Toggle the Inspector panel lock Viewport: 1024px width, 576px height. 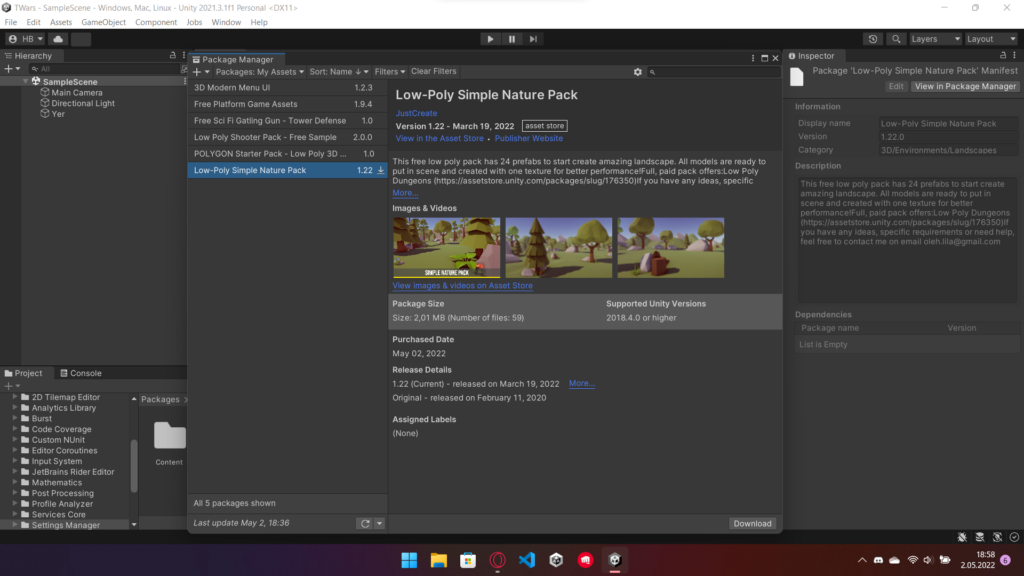click(x=1003, y=56)
